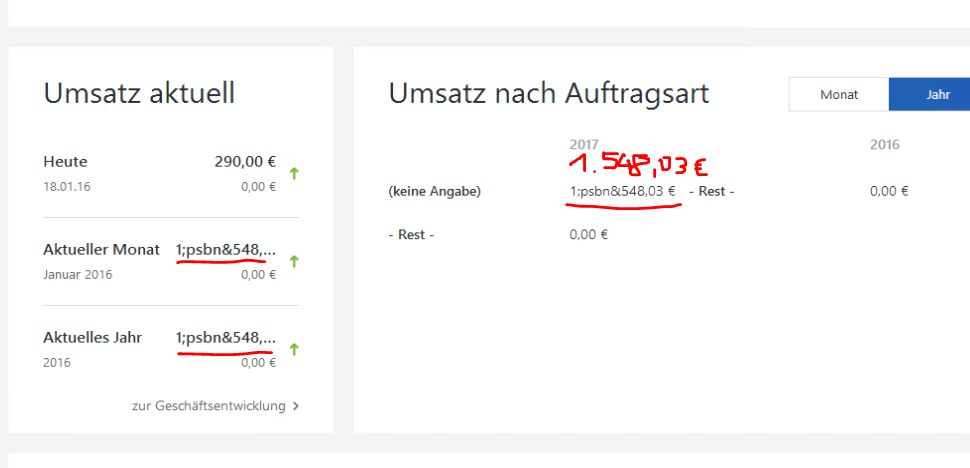Click the 290,00 € today amount

click(245, 162)
